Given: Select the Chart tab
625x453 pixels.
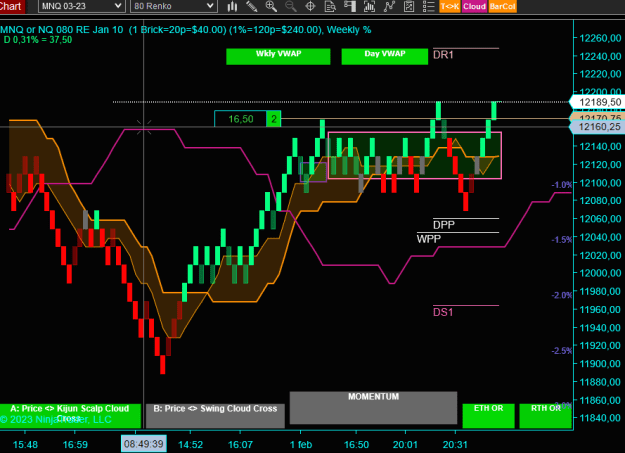Looking at the screenshot, I should (x=11, y=6).
